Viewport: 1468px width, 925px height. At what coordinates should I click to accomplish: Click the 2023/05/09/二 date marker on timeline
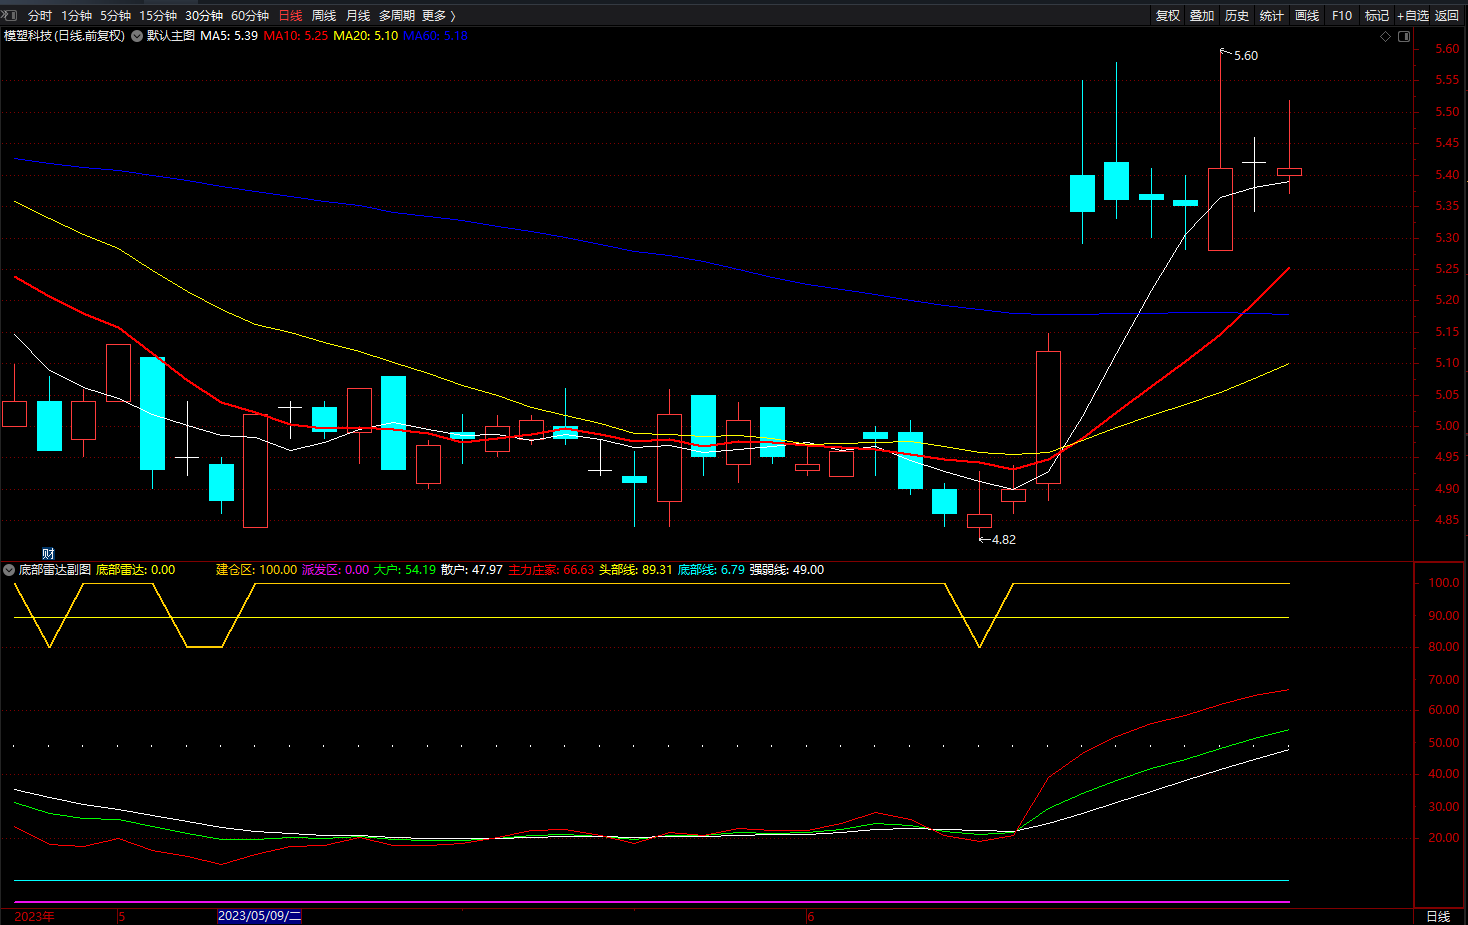[x=259, y=916]
